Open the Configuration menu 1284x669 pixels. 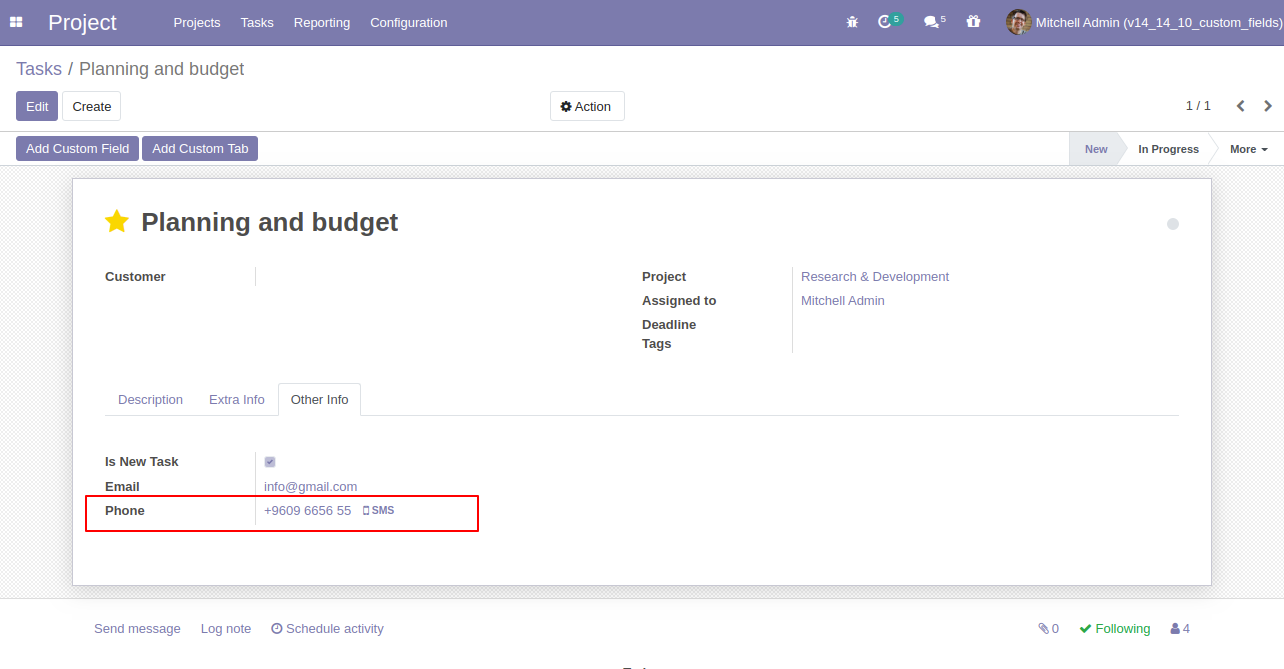point(409,22)
